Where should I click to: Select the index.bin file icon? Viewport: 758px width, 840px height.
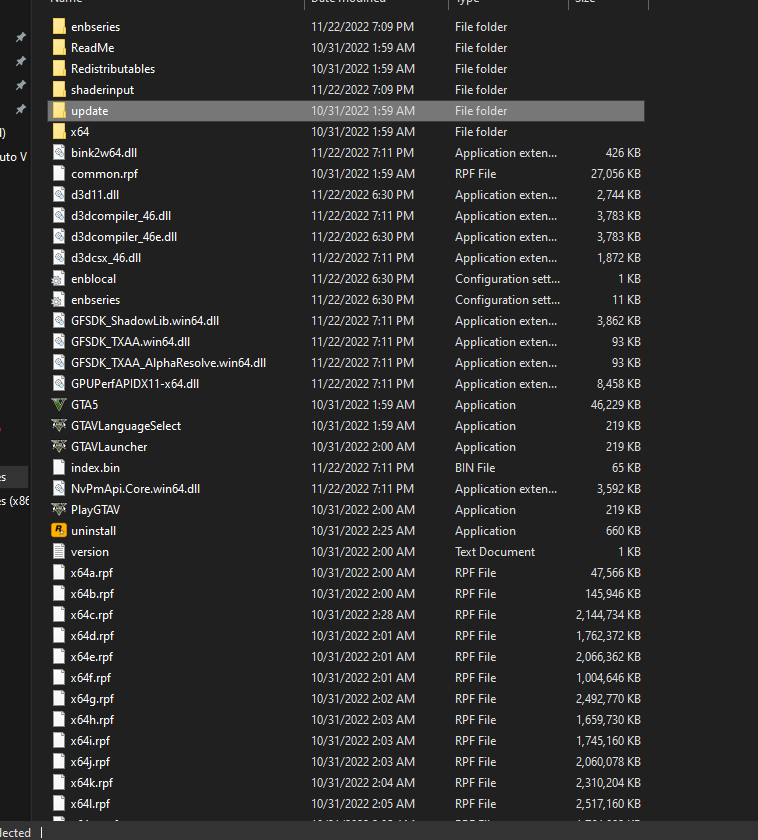tap(59, 468)
